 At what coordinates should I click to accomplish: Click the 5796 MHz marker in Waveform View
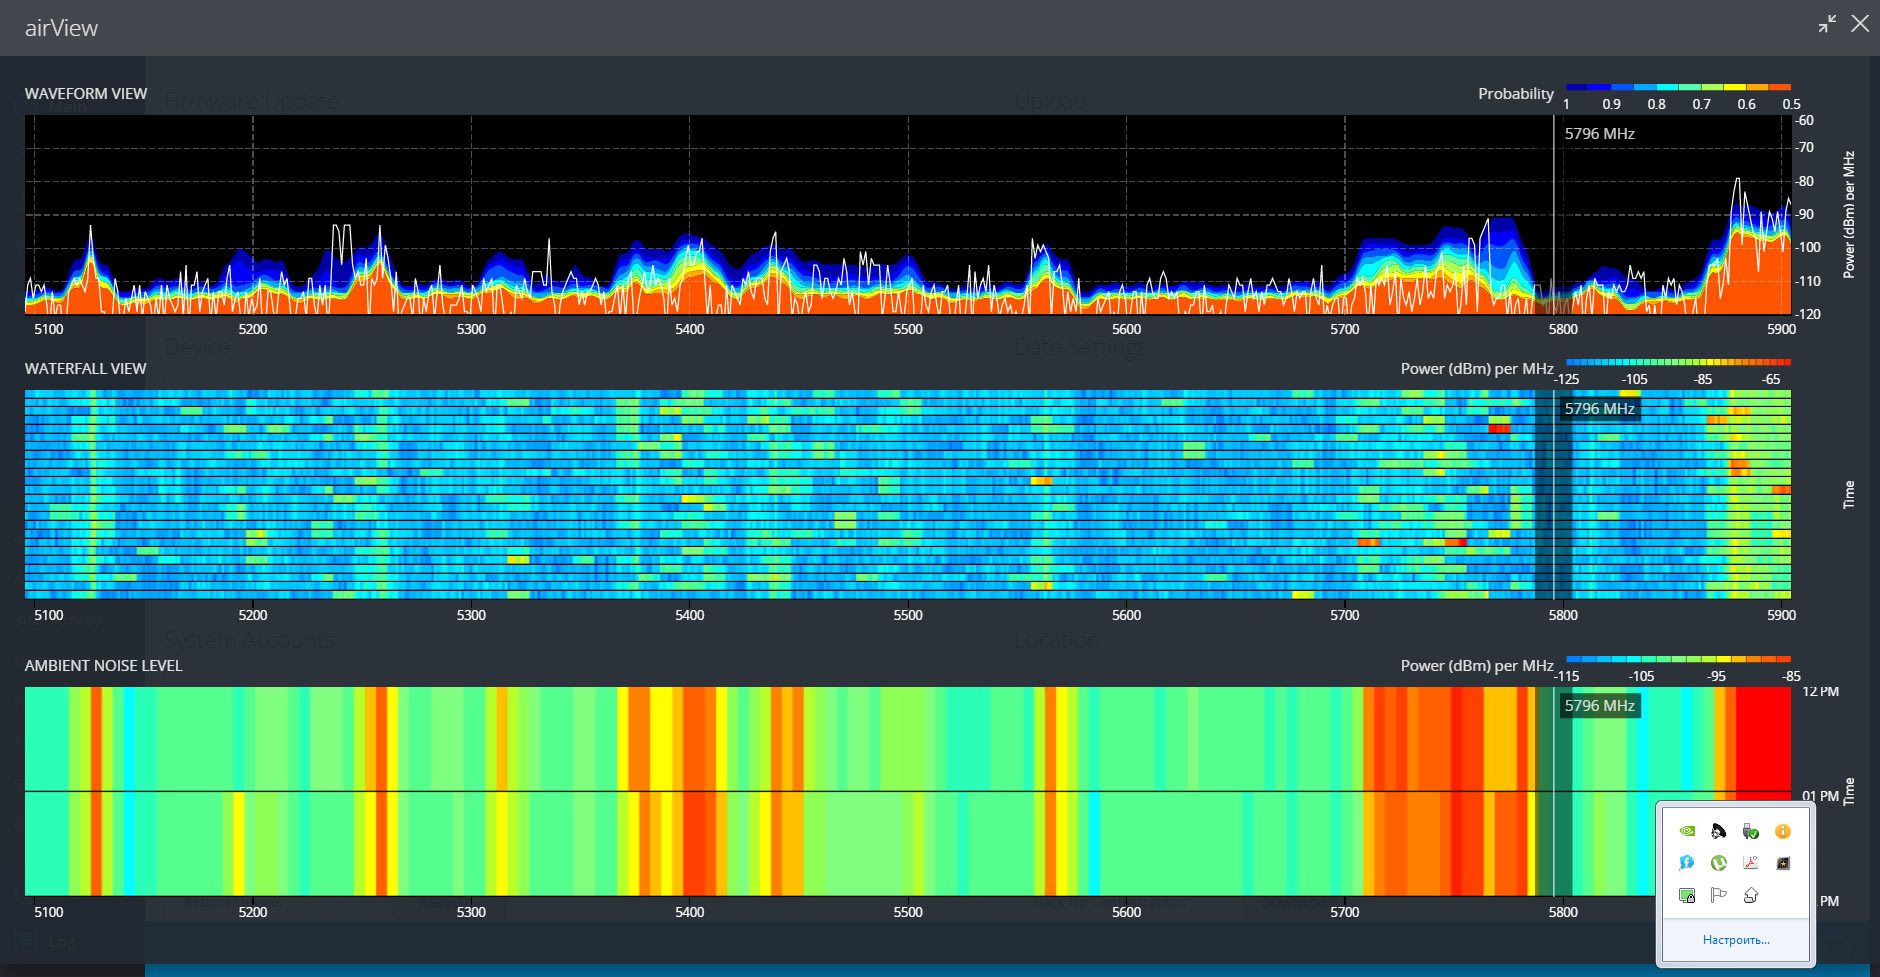[1599, 134]
